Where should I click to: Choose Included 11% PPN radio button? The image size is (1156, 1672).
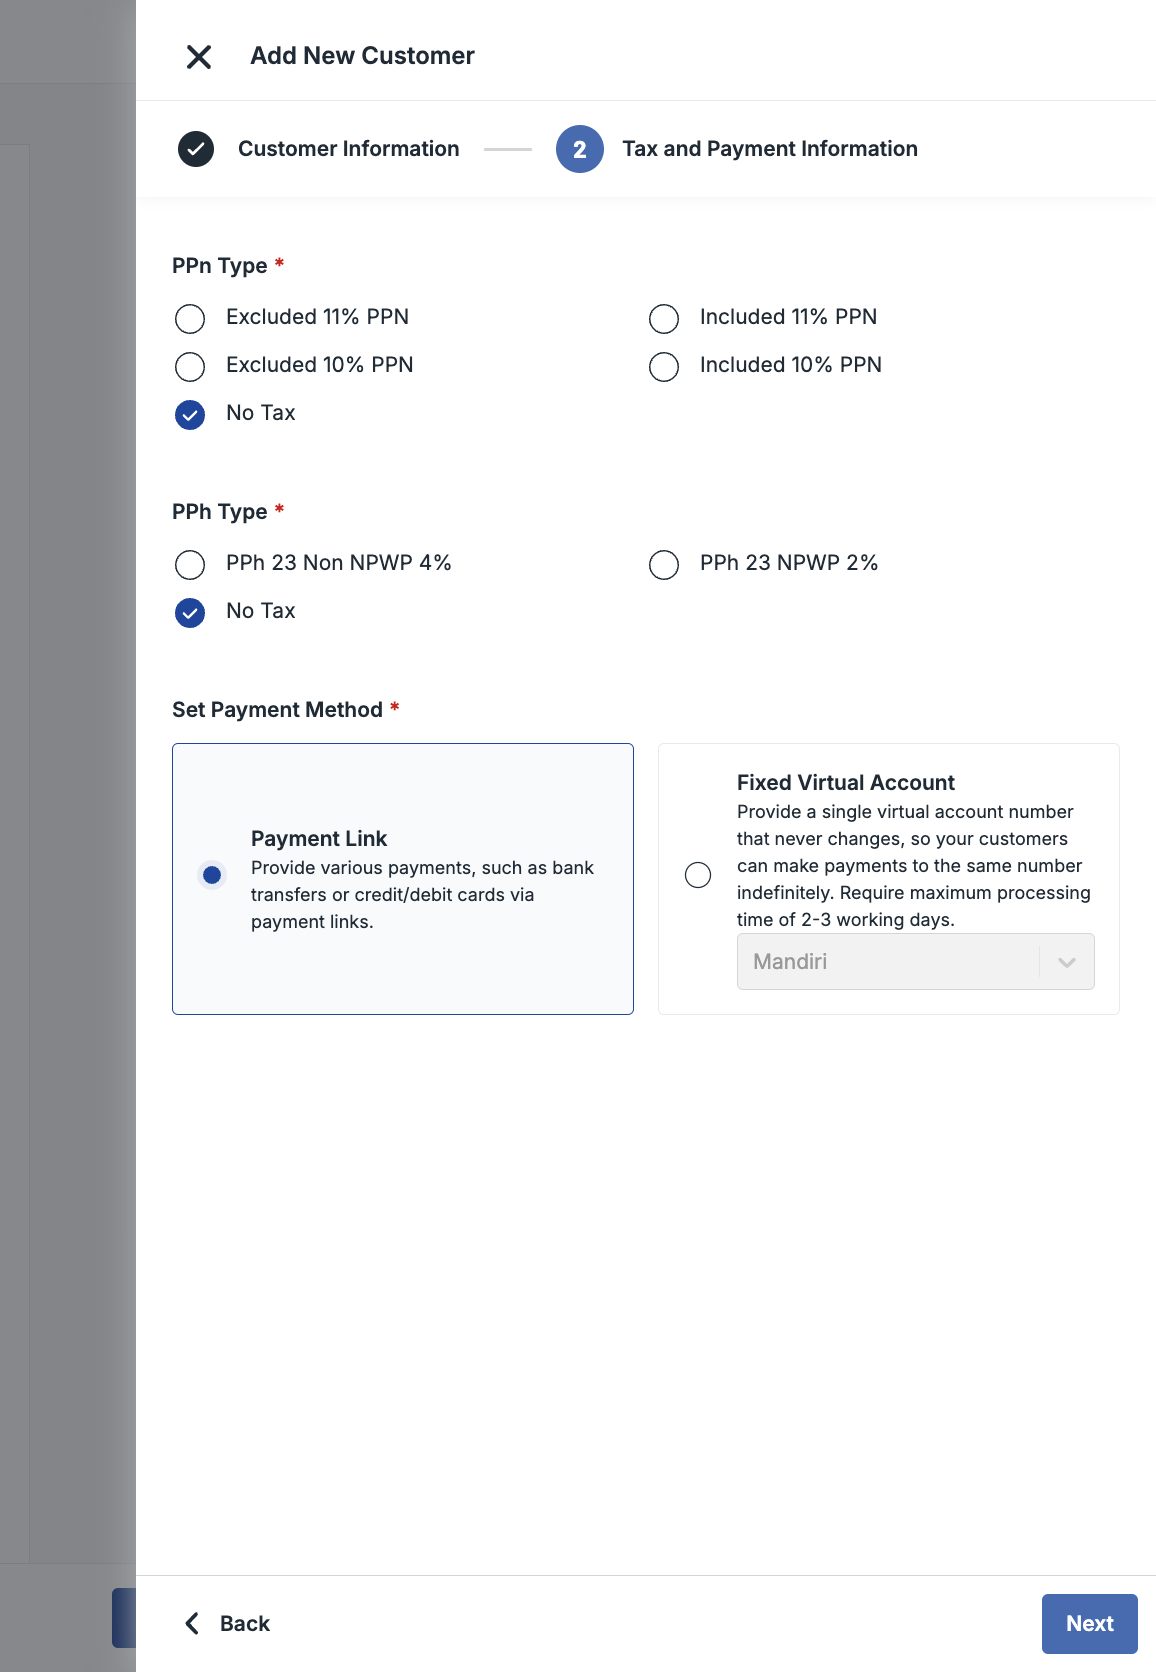pyautogui.click(x=664, y=318)
